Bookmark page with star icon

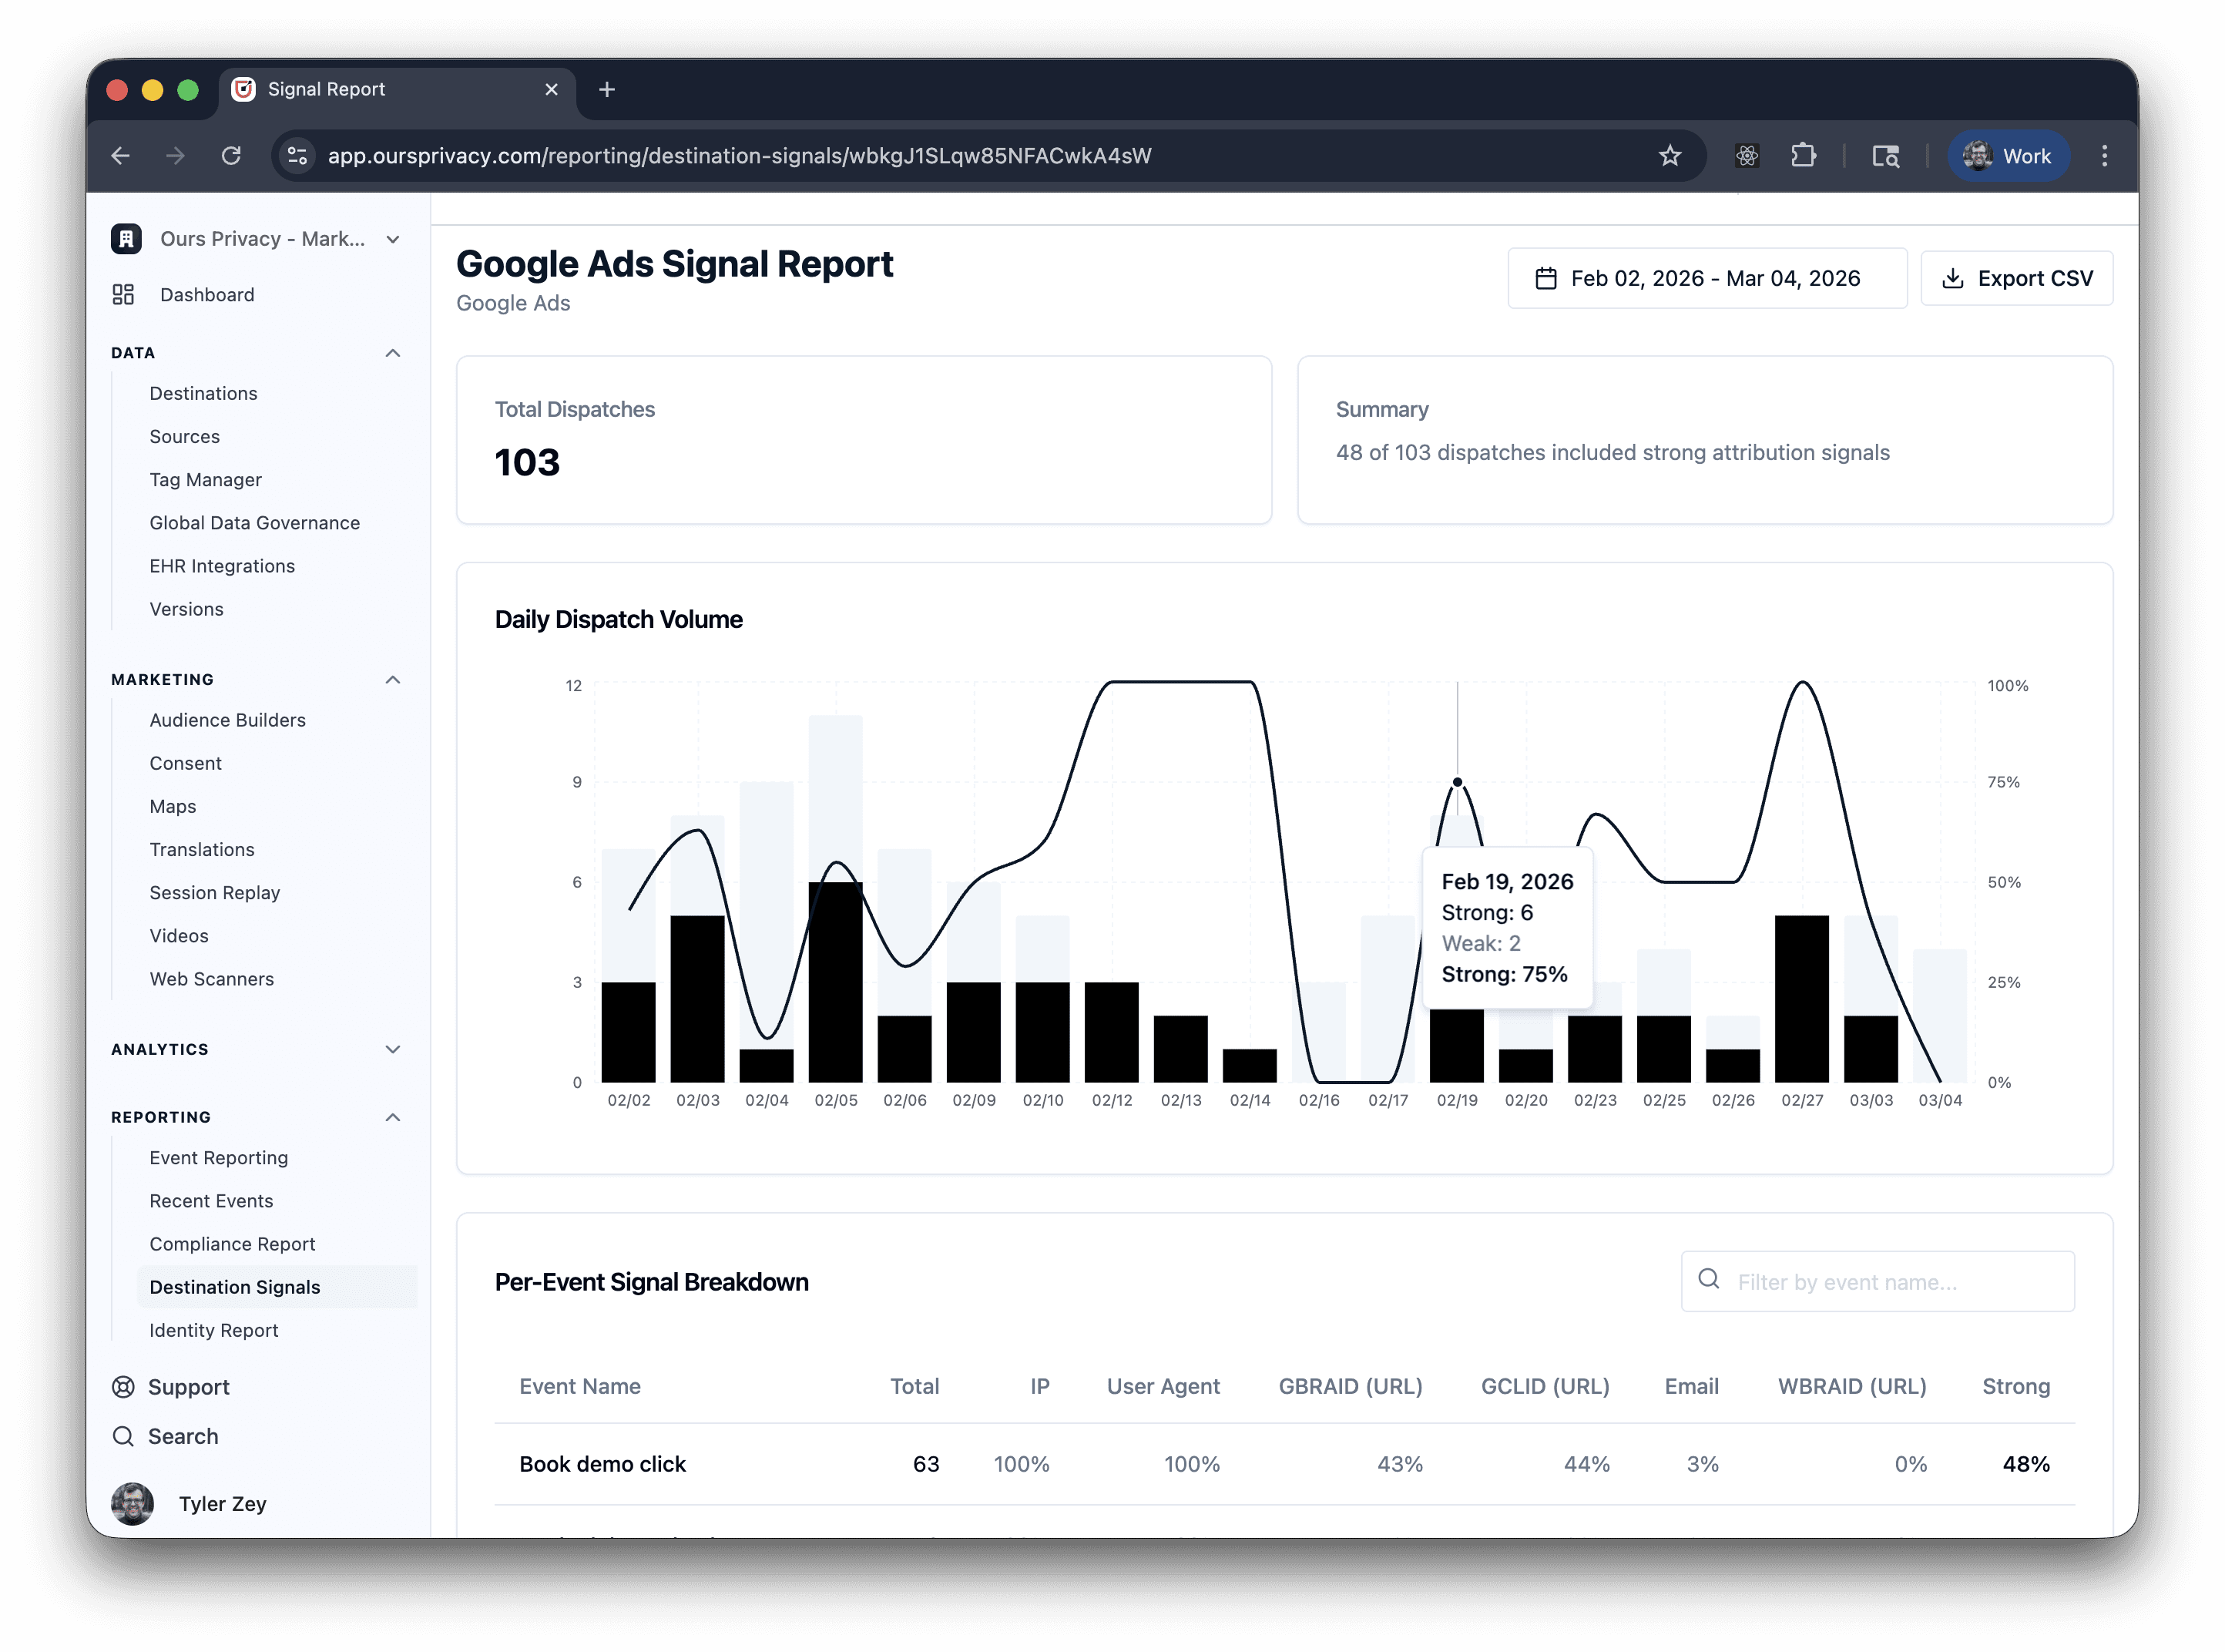(1669, 156)
